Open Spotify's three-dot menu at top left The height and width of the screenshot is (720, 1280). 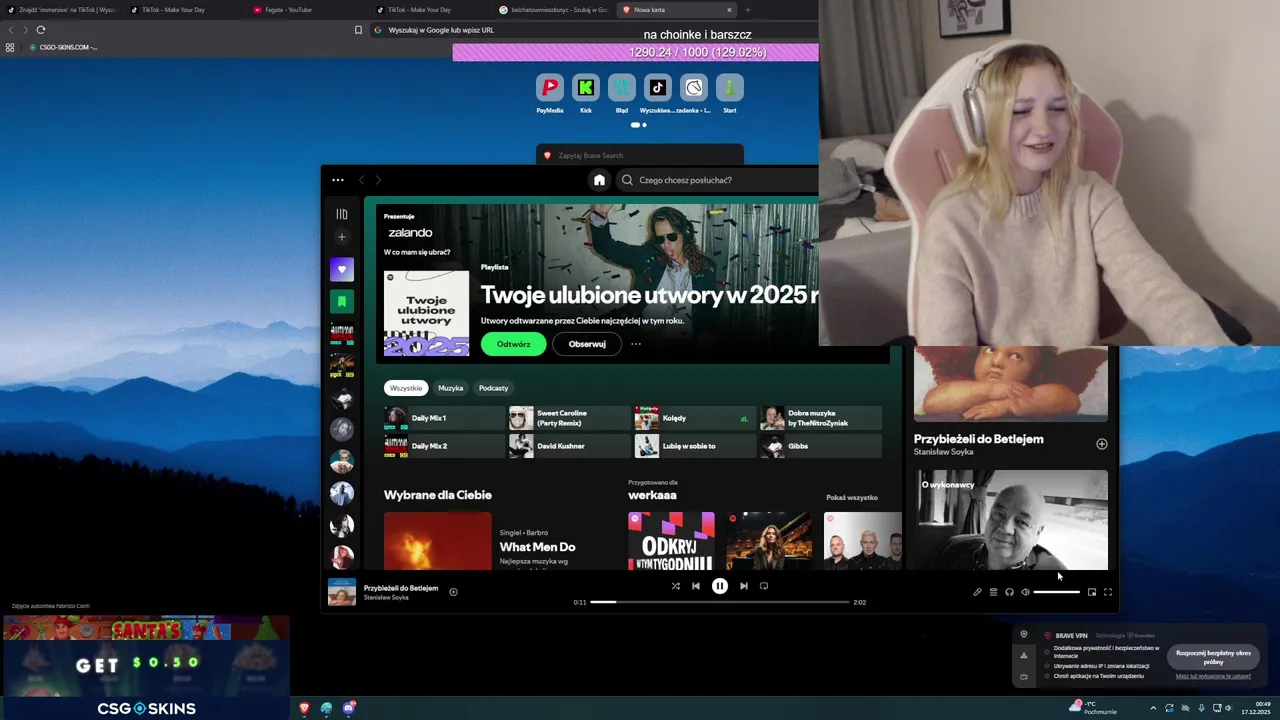(x=338, y=180)
